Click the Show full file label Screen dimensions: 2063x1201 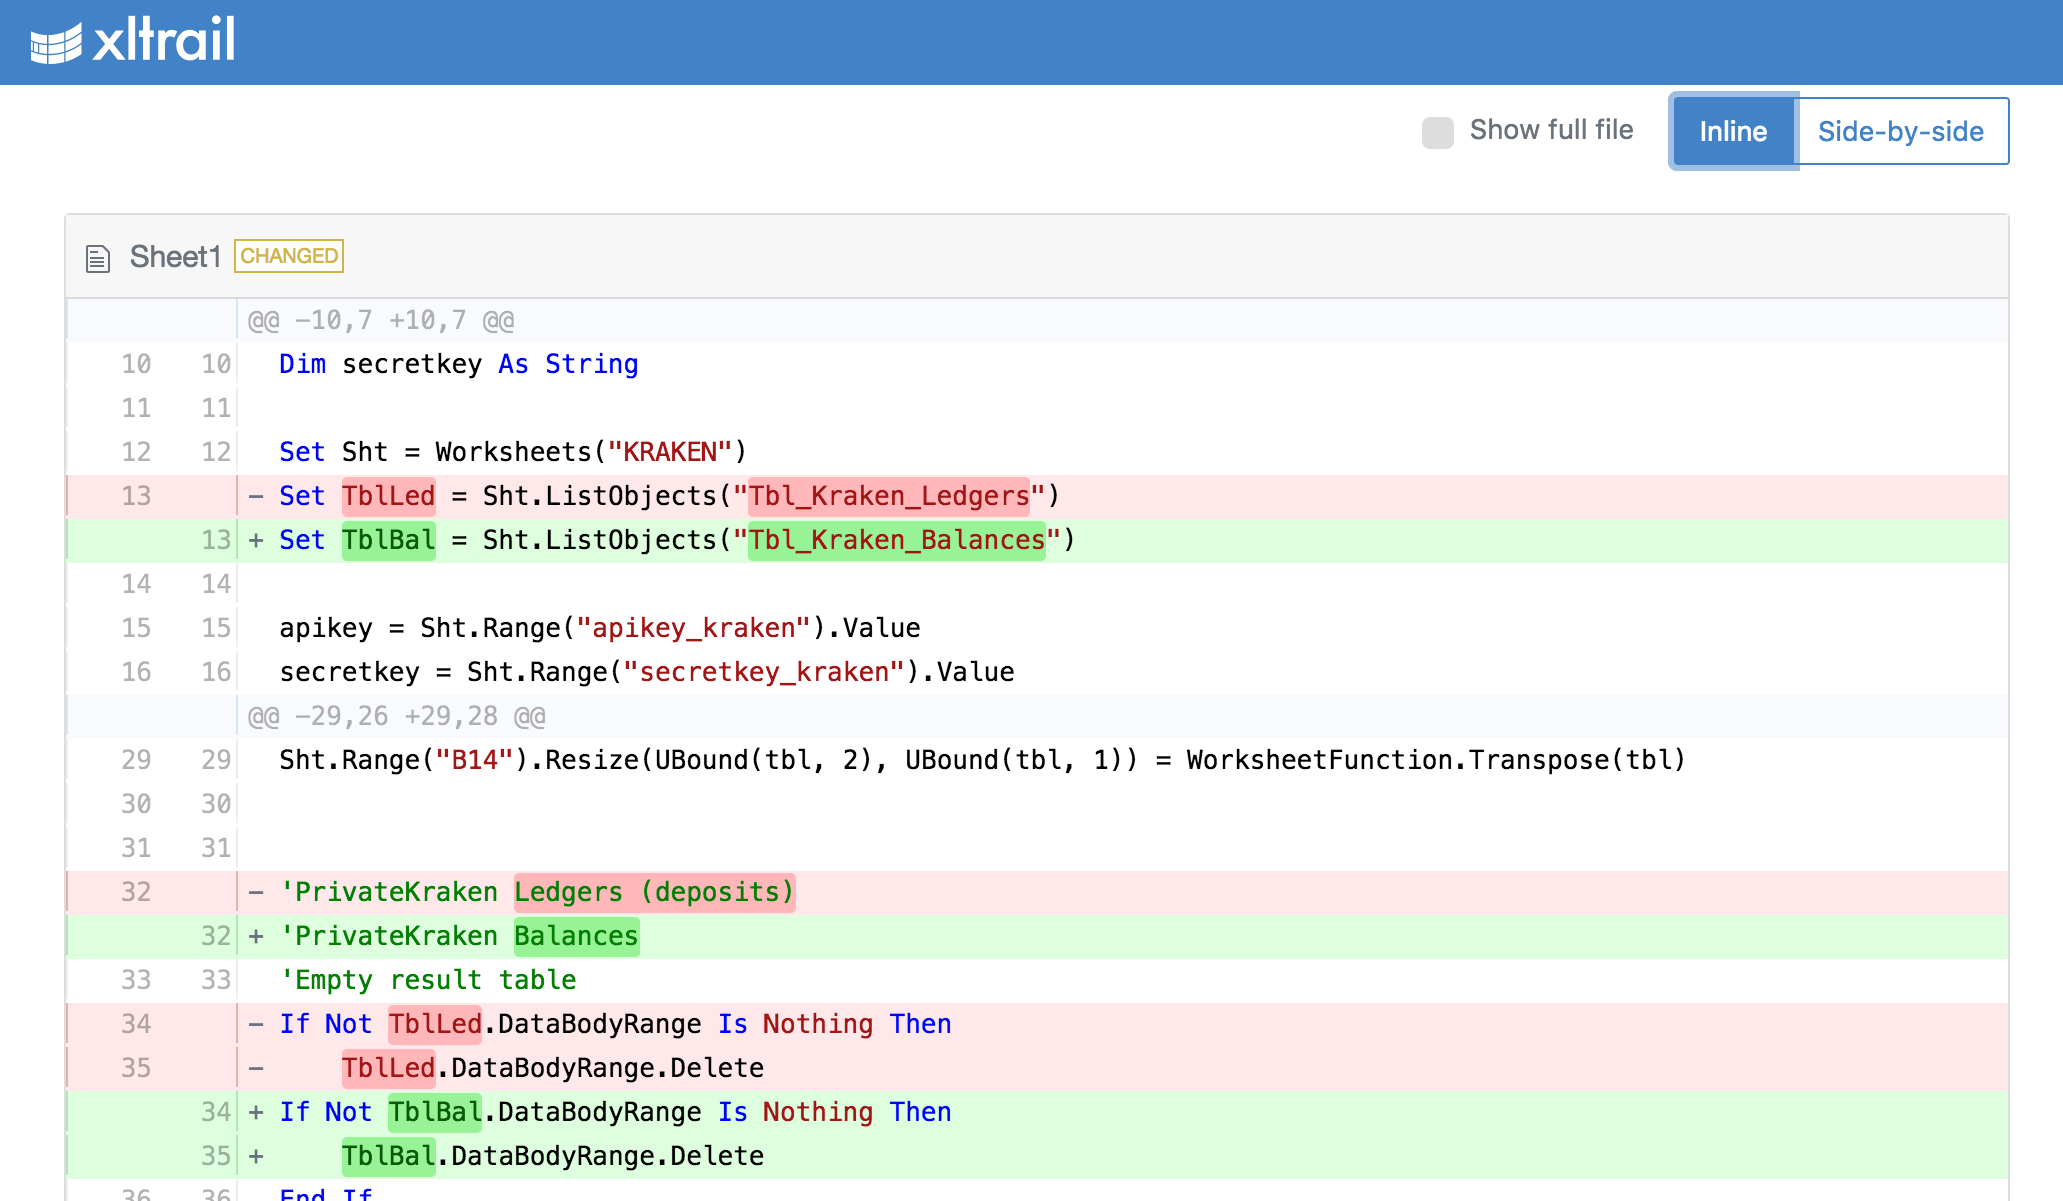[1551, 130]
